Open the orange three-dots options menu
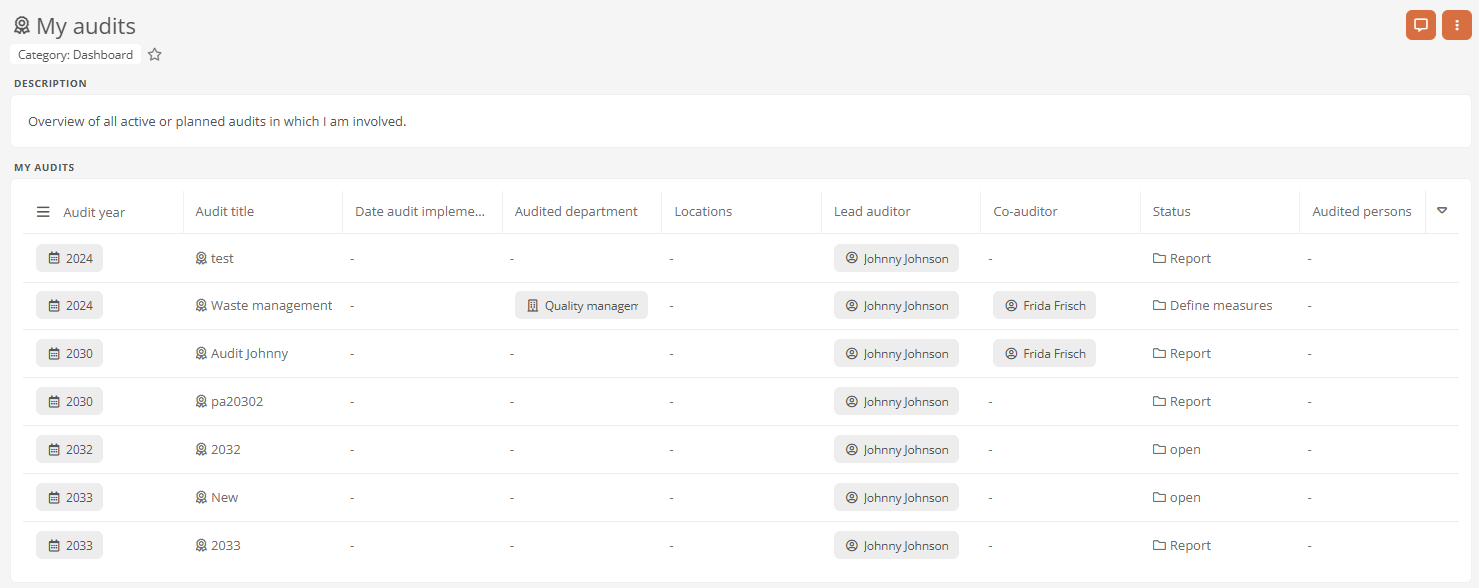Image resolution: width=1479 pixels, height=588 pixels. [1456, 25]
